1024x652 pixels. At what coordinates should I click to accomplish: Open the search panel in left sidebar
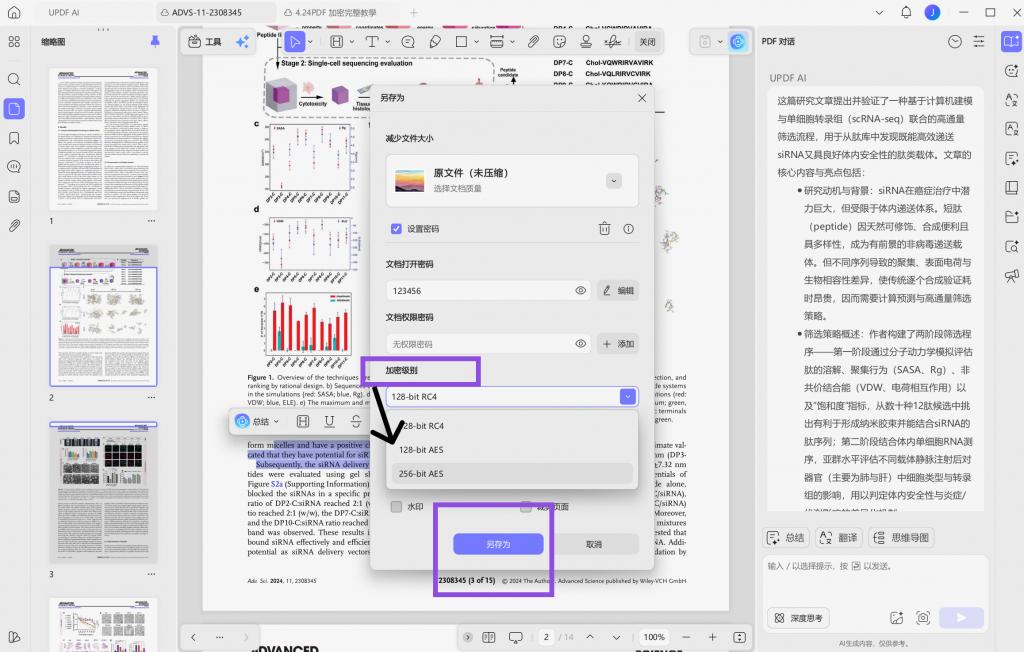14,79
